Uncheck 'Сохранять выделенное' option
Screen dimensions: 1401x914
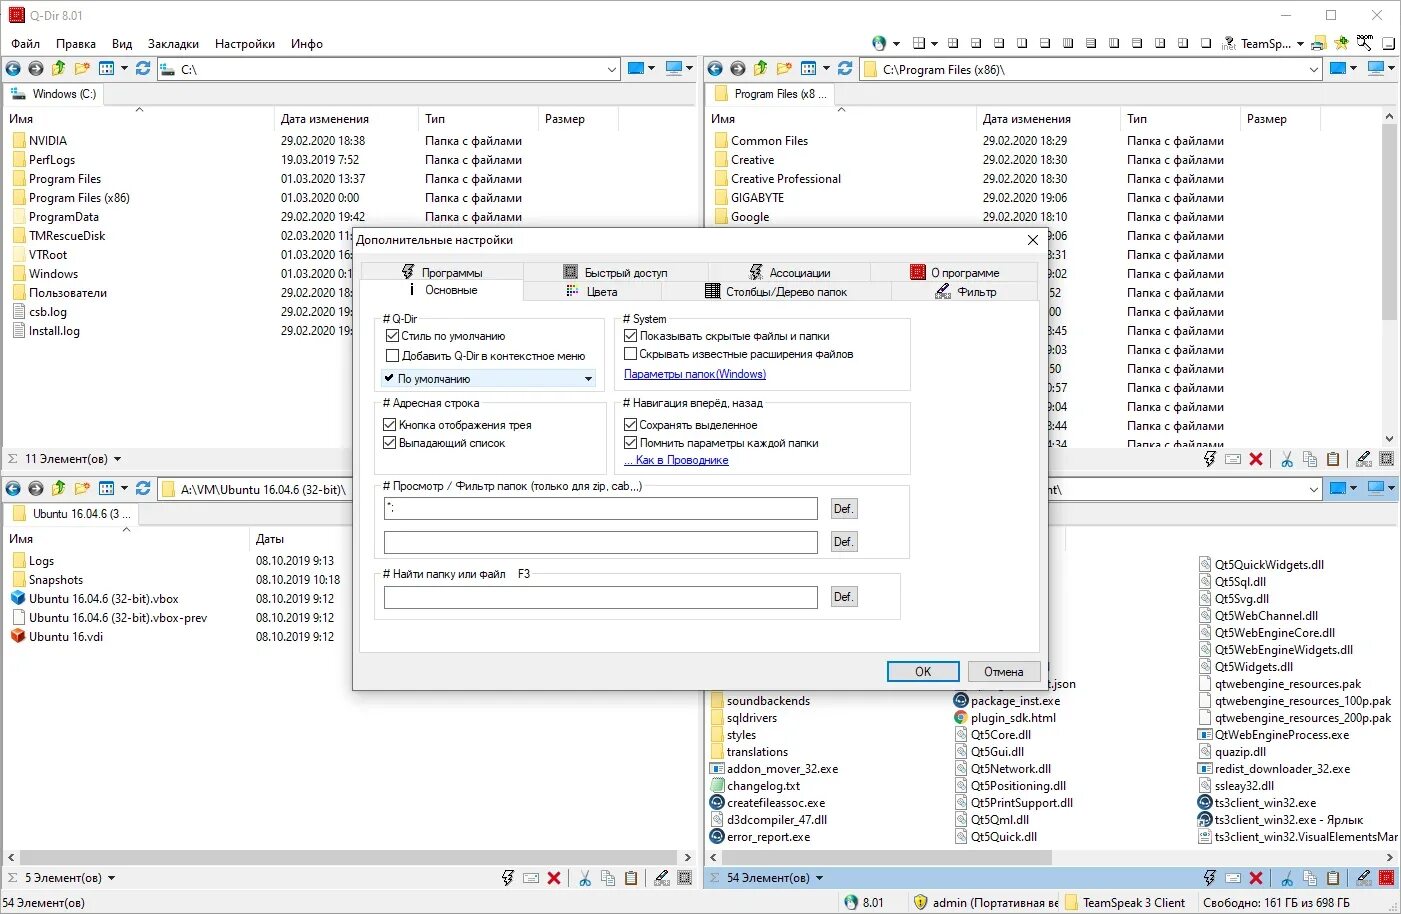pos(631,425)
